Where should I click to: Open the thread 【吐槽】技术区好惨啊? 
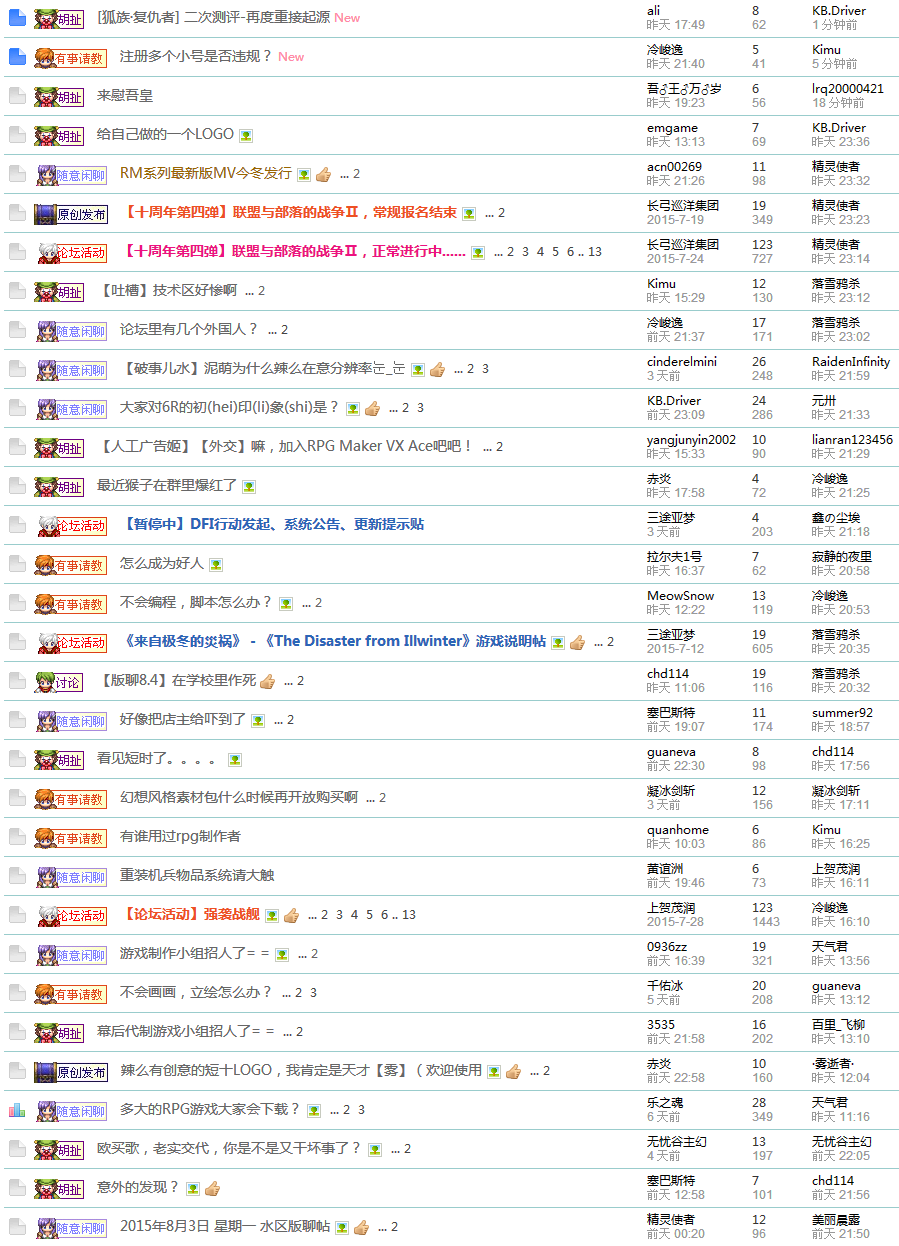[167, 291]
